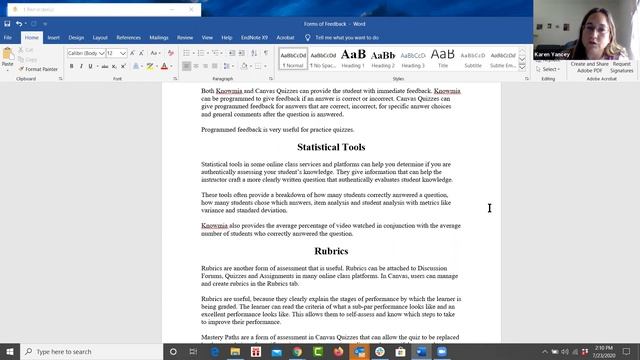Align text to the left
Image resolution: width=640 pixels, height=360 pixels.
pyautogui.click(x=187, y=66)
